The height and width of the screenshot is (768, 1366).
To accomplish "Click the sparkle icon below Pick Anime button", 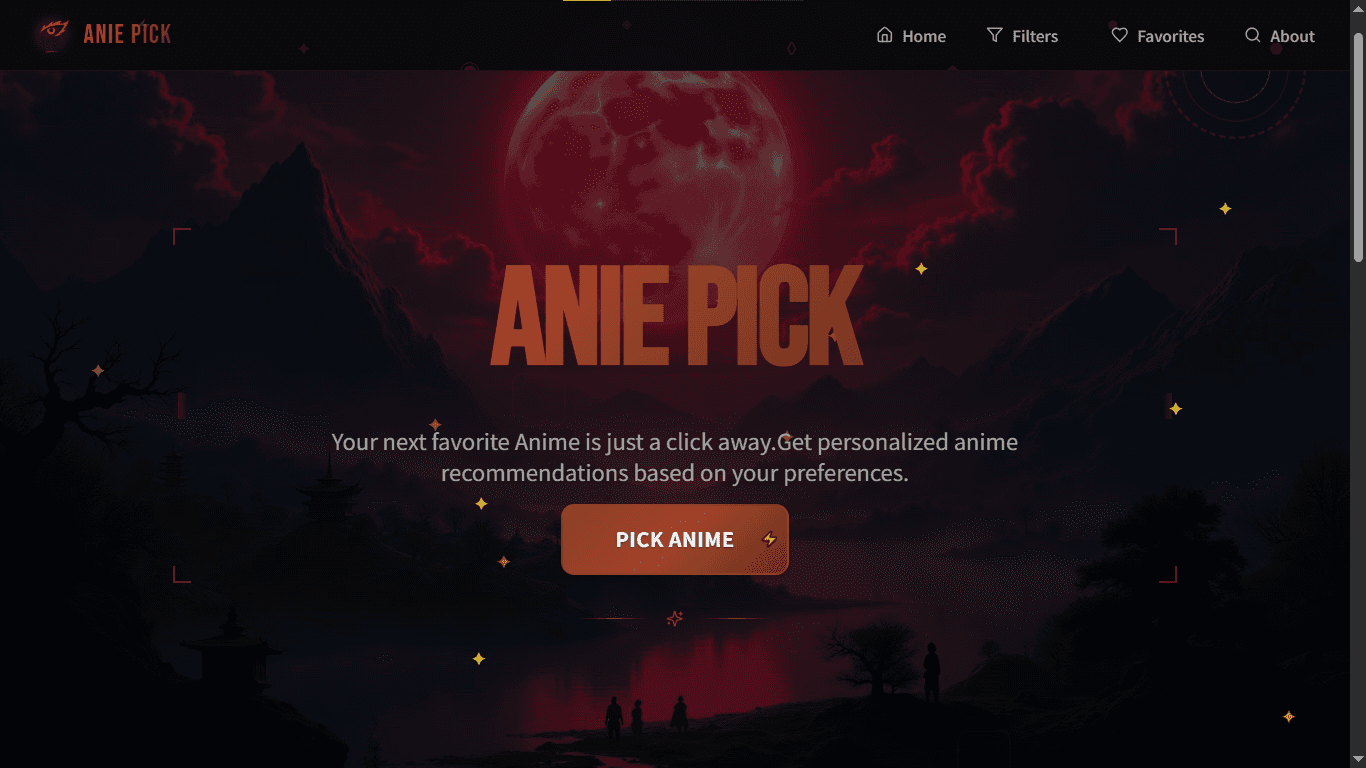I will coord(675,619).
